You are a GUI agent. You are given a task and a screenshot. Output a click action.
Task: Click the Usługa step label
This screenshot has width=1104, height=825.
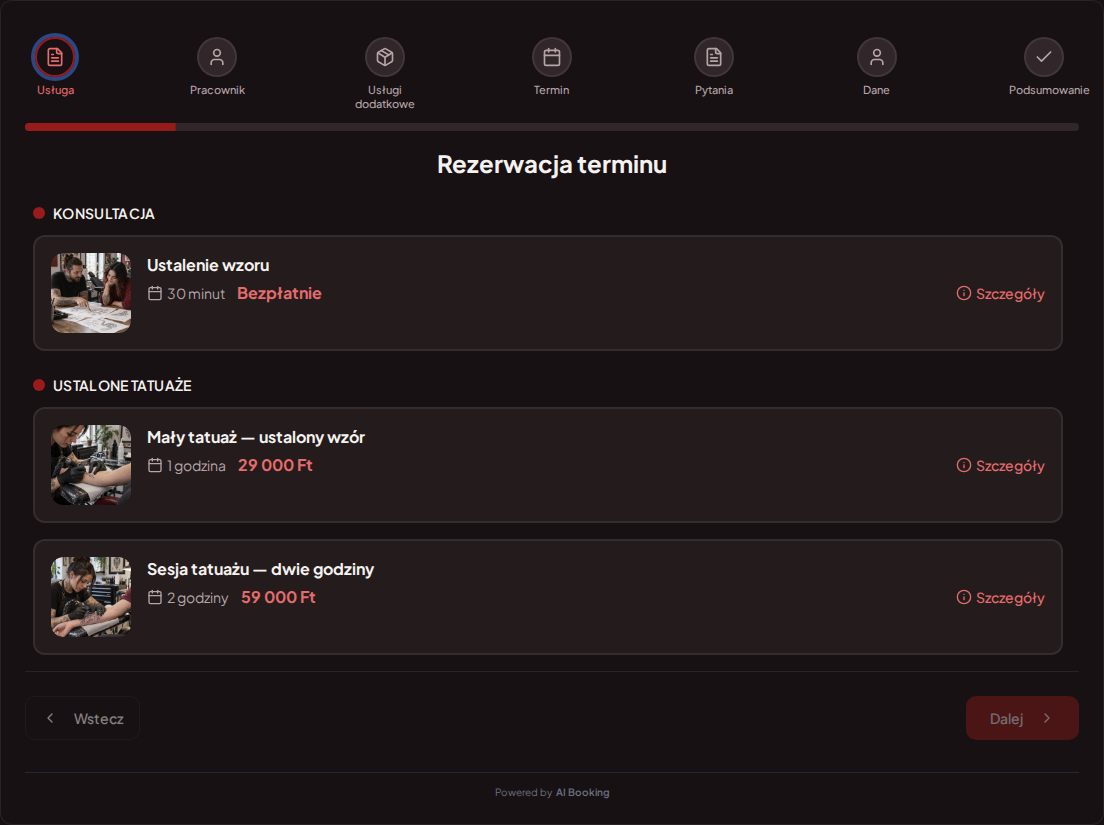click(x=56, y=90)
